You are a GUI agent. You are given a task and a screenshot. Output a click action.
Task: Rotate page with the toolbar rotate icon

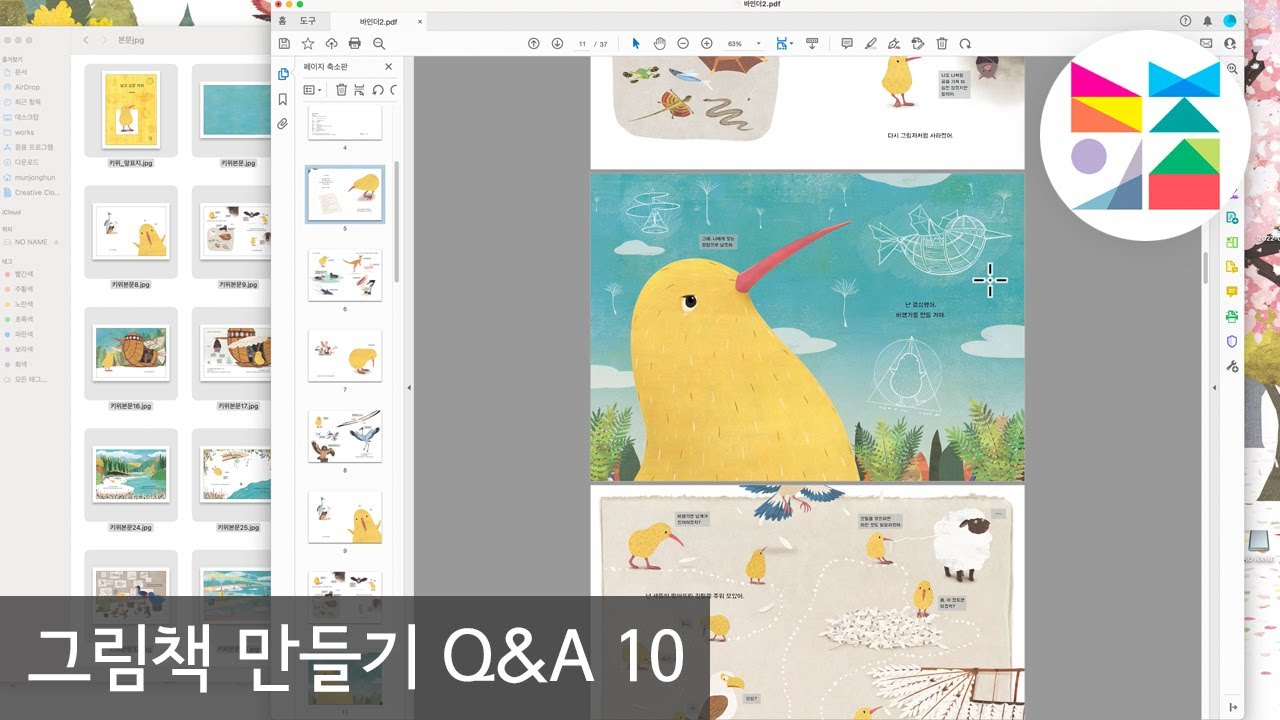pos(965,44)
